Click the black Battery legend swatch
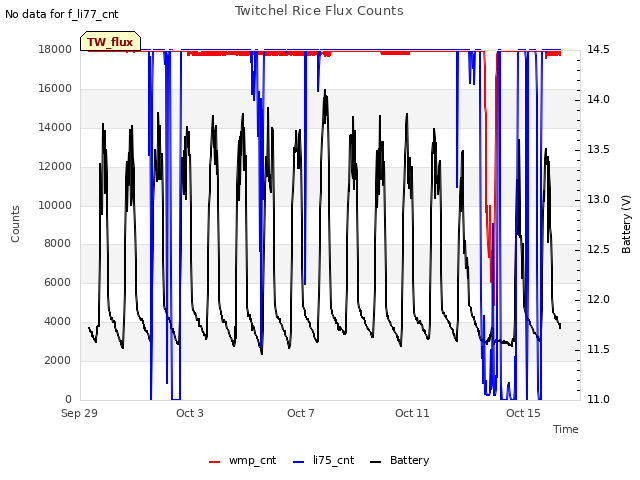Viewport: 640px width, 480px height. [376, 462]
